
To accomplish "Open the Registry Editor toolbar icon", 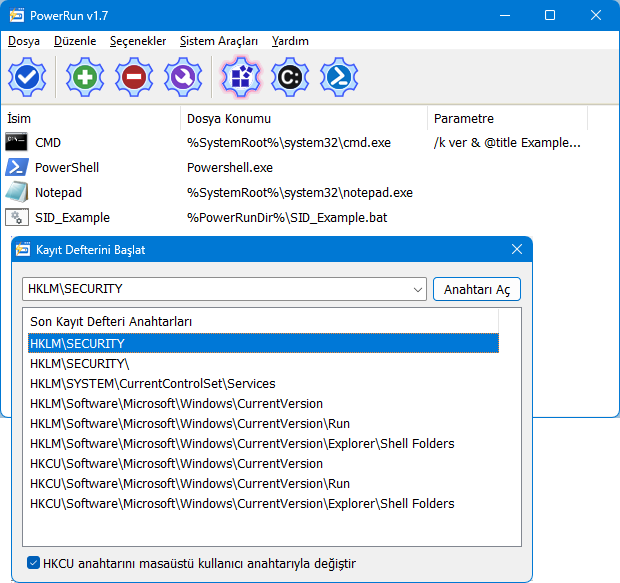I will click(x=241, y=77).
